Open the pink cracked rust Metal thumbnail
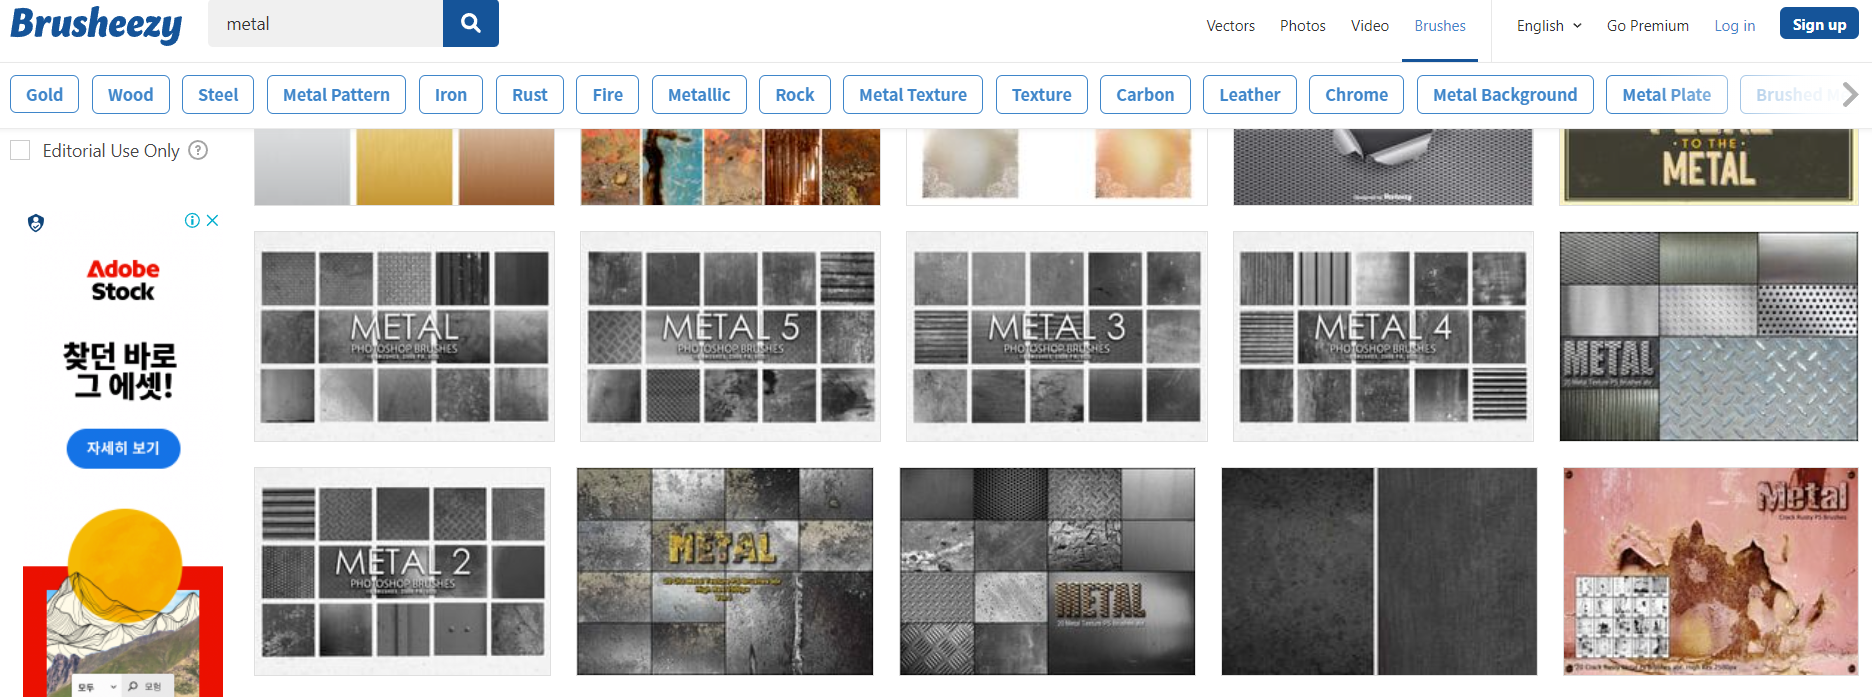1872x697 pixels. click(1711, 571)
